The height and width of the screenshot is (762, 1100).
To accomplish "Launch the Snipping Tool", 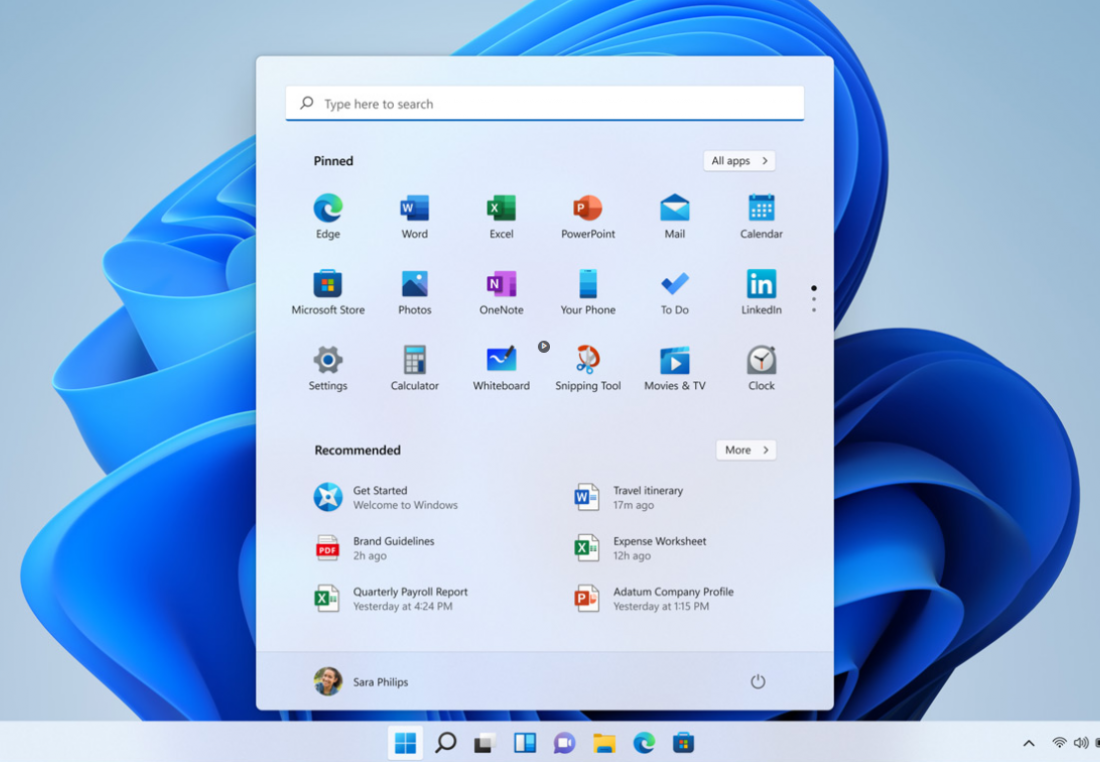I will tap(588, 368).
